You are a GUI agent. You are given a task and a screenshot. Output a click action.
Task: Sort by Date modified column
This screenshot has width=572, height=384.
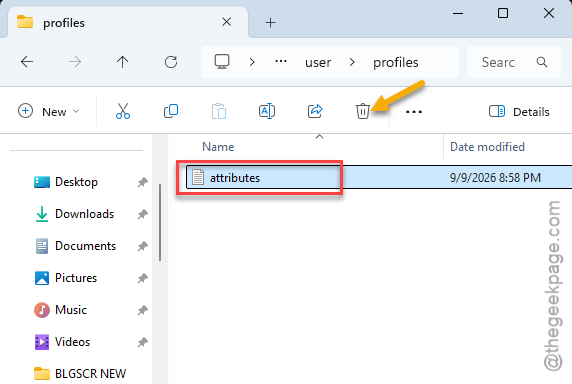point(487,147)
